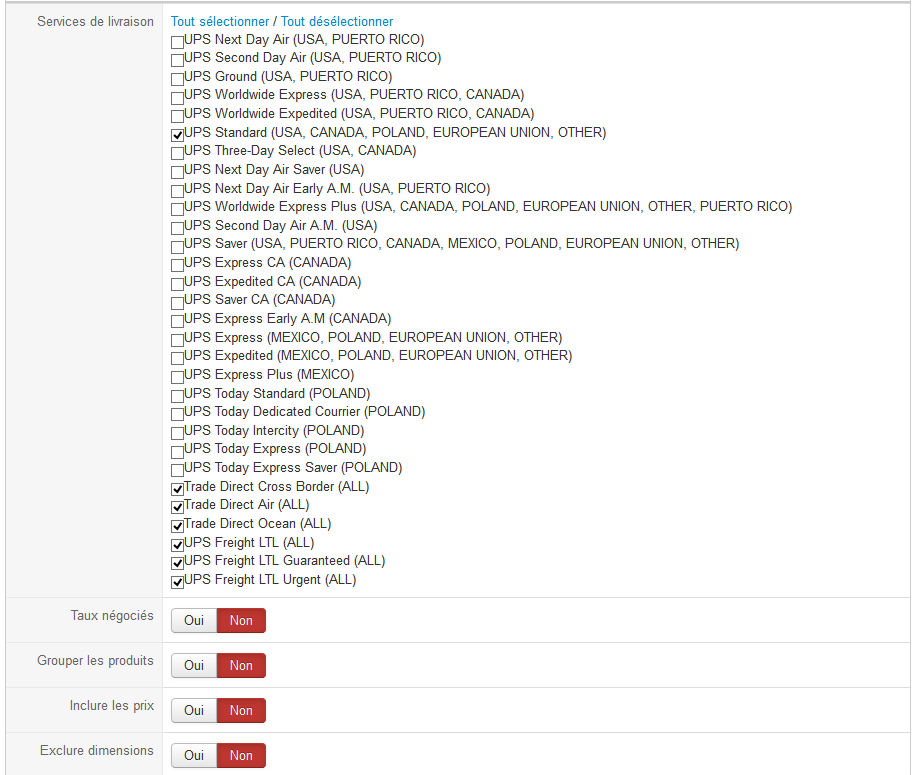Set Grouper les produits to Oui

[194, 666]
